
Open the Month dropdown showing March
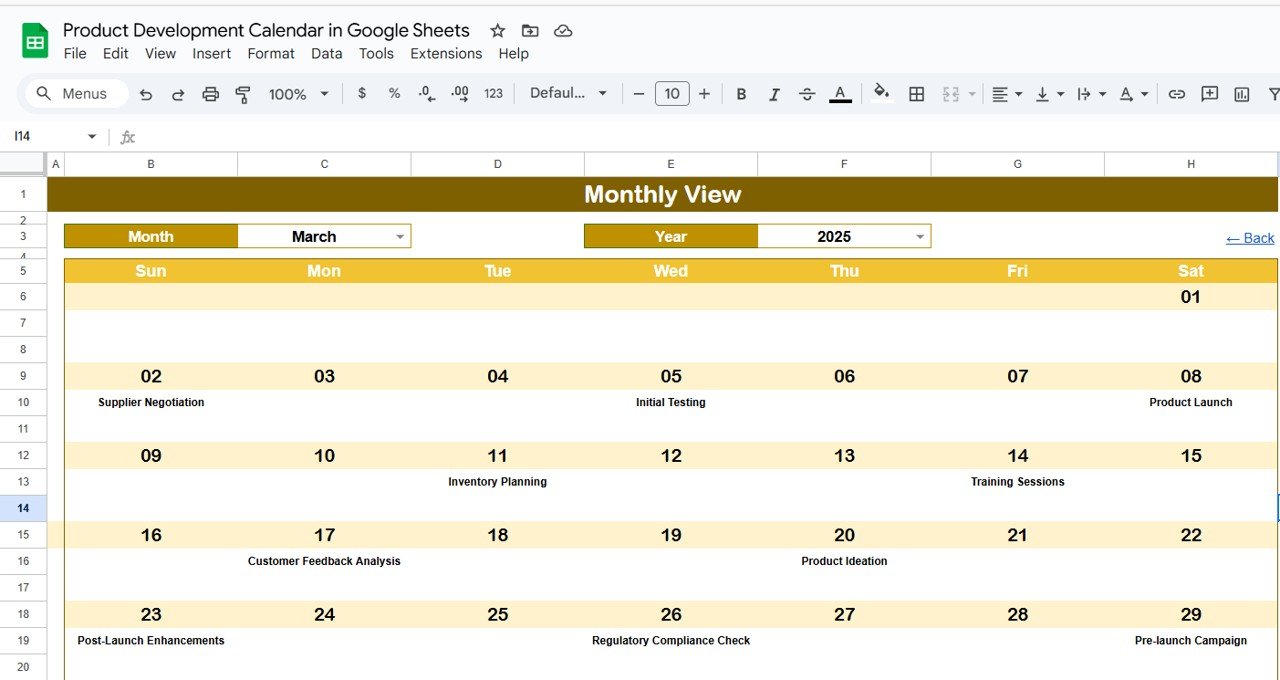[400, 237]
